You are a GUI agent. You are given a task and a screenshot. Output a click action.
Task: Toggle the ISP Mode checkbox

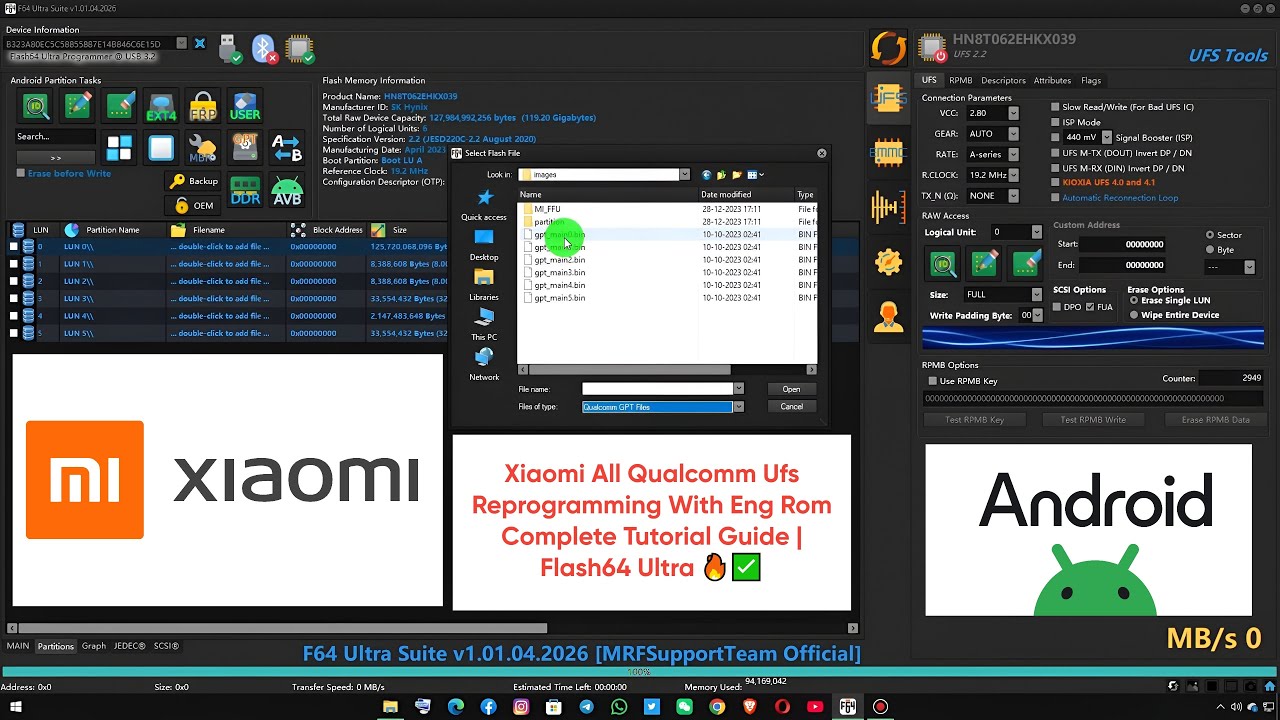point(1055,122)
